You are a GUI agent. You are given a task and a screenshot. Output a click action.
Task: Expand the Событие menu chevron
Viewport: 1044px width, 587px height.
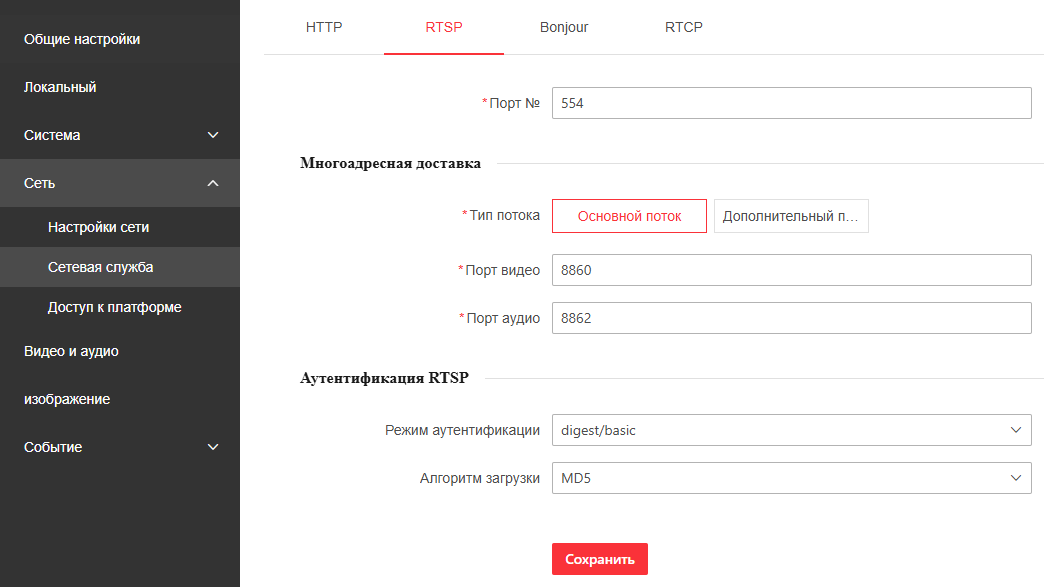click(x=212, y=447)
